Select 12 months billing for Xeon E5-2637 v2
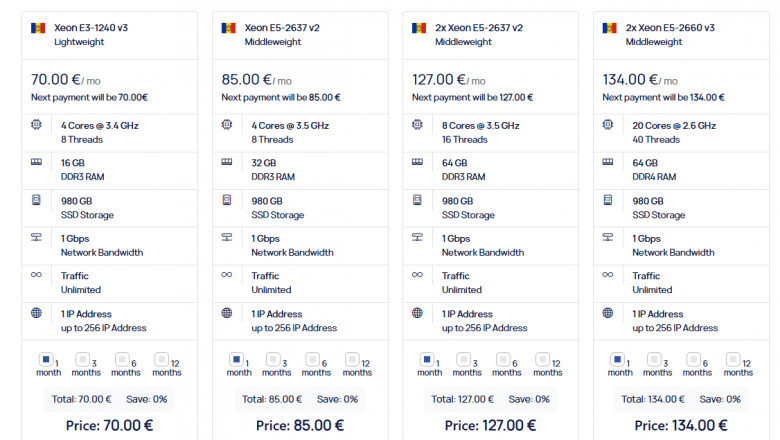Image resolution: width=780 pixels, height=440 pixels. pos(352,359)
